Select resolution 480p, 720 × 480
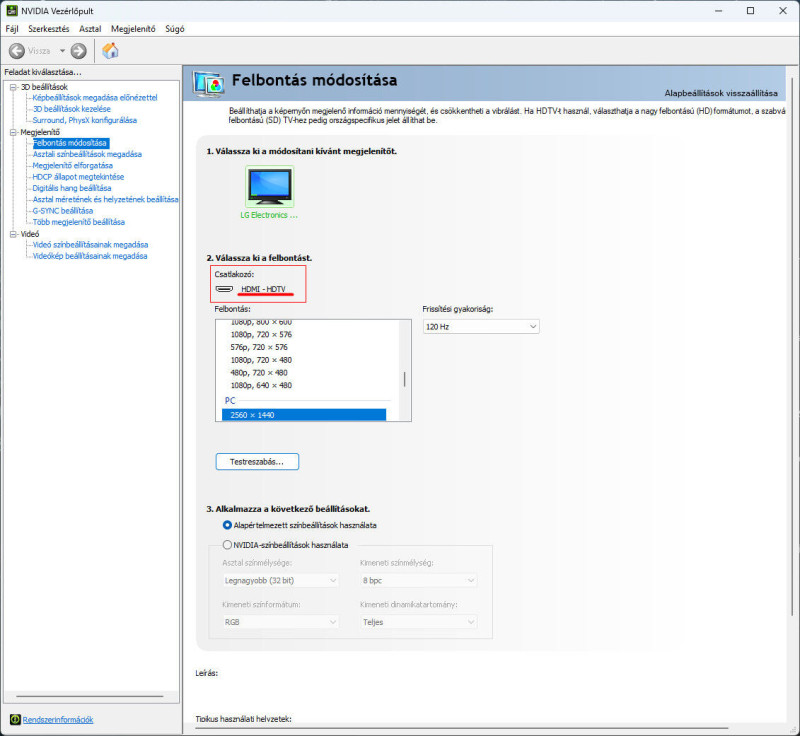 coord(259,373)
